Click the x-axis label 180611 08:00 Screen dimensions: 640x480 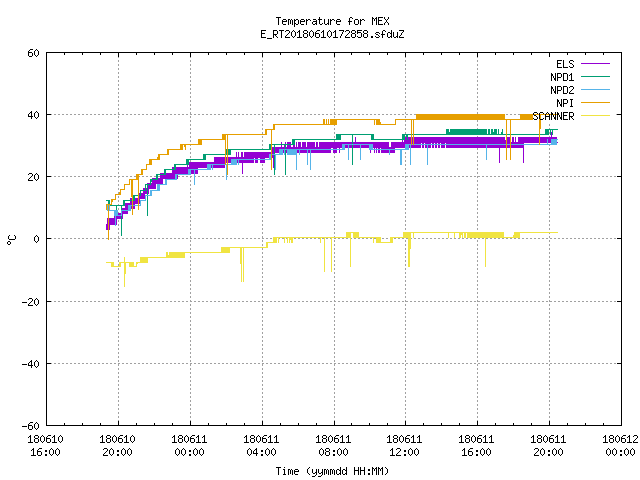point(333,446)
